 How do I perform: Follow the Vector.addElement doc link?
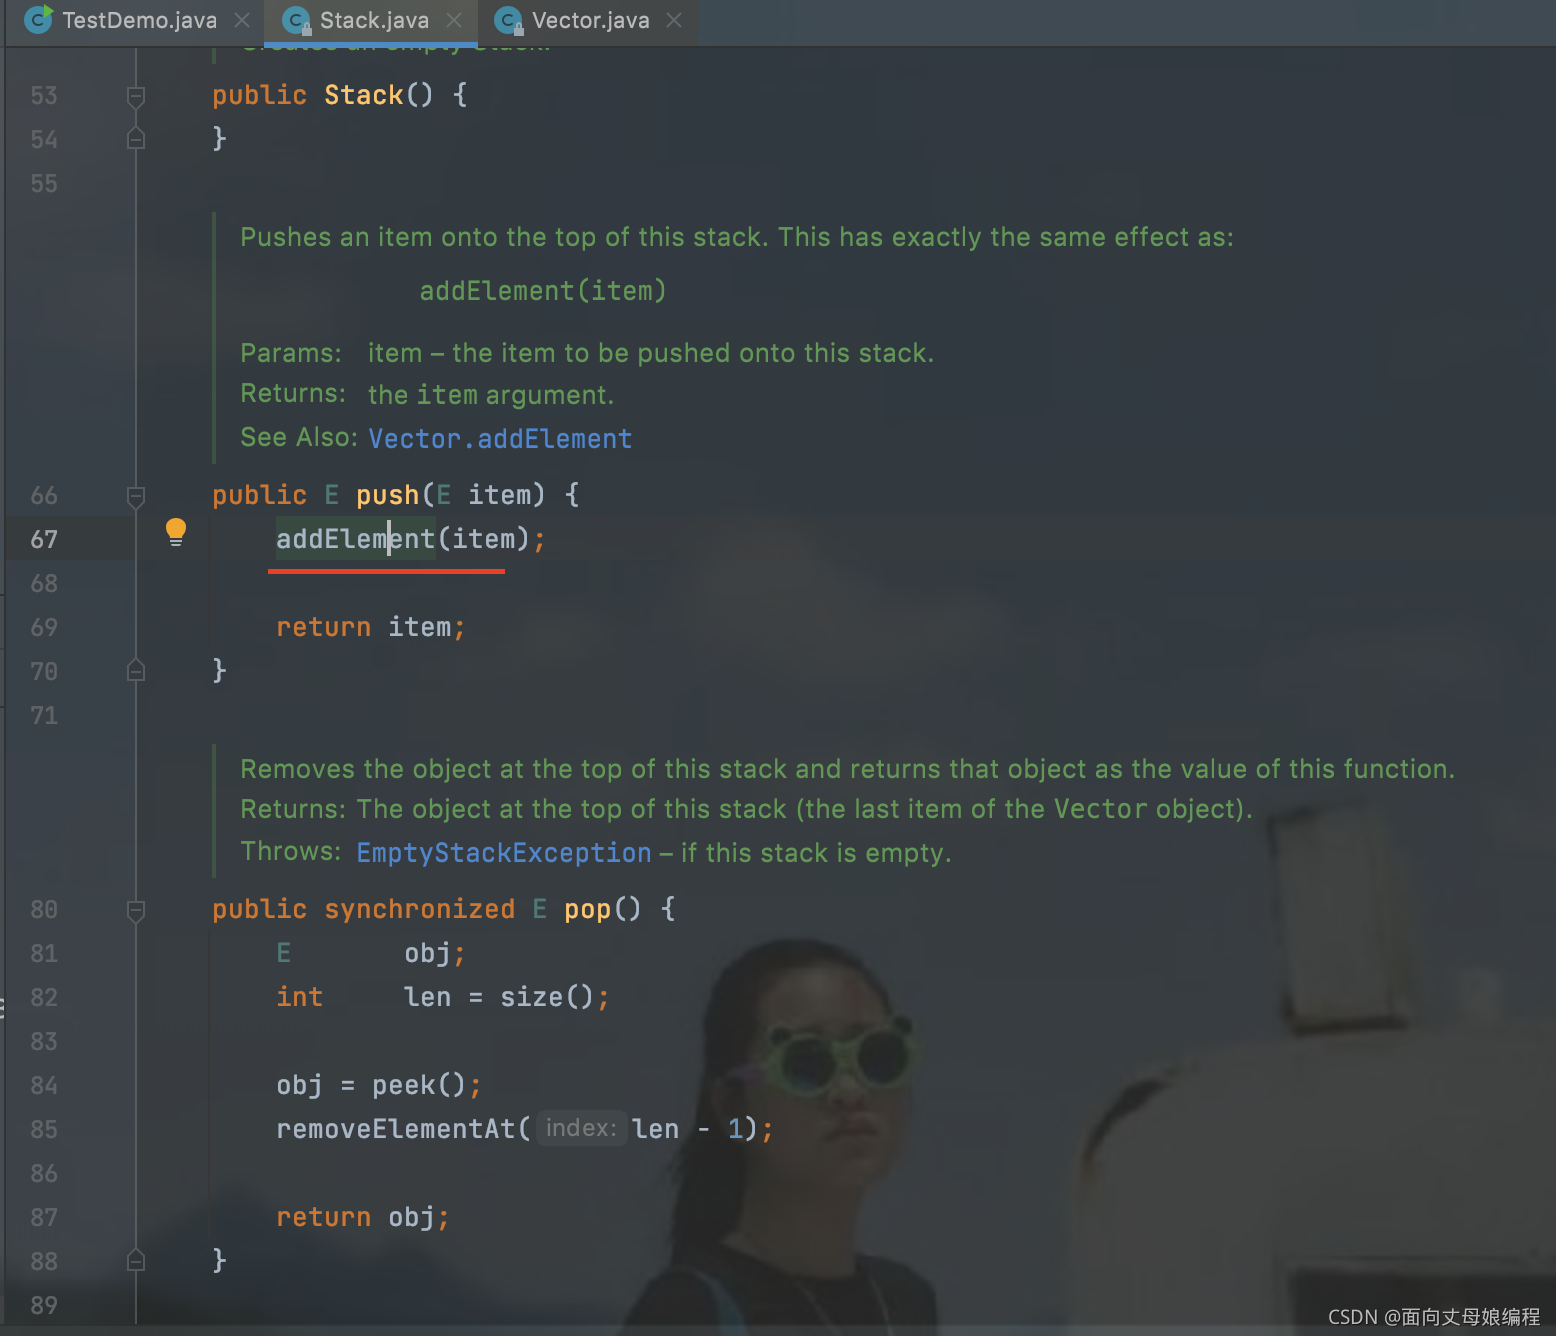500,439
